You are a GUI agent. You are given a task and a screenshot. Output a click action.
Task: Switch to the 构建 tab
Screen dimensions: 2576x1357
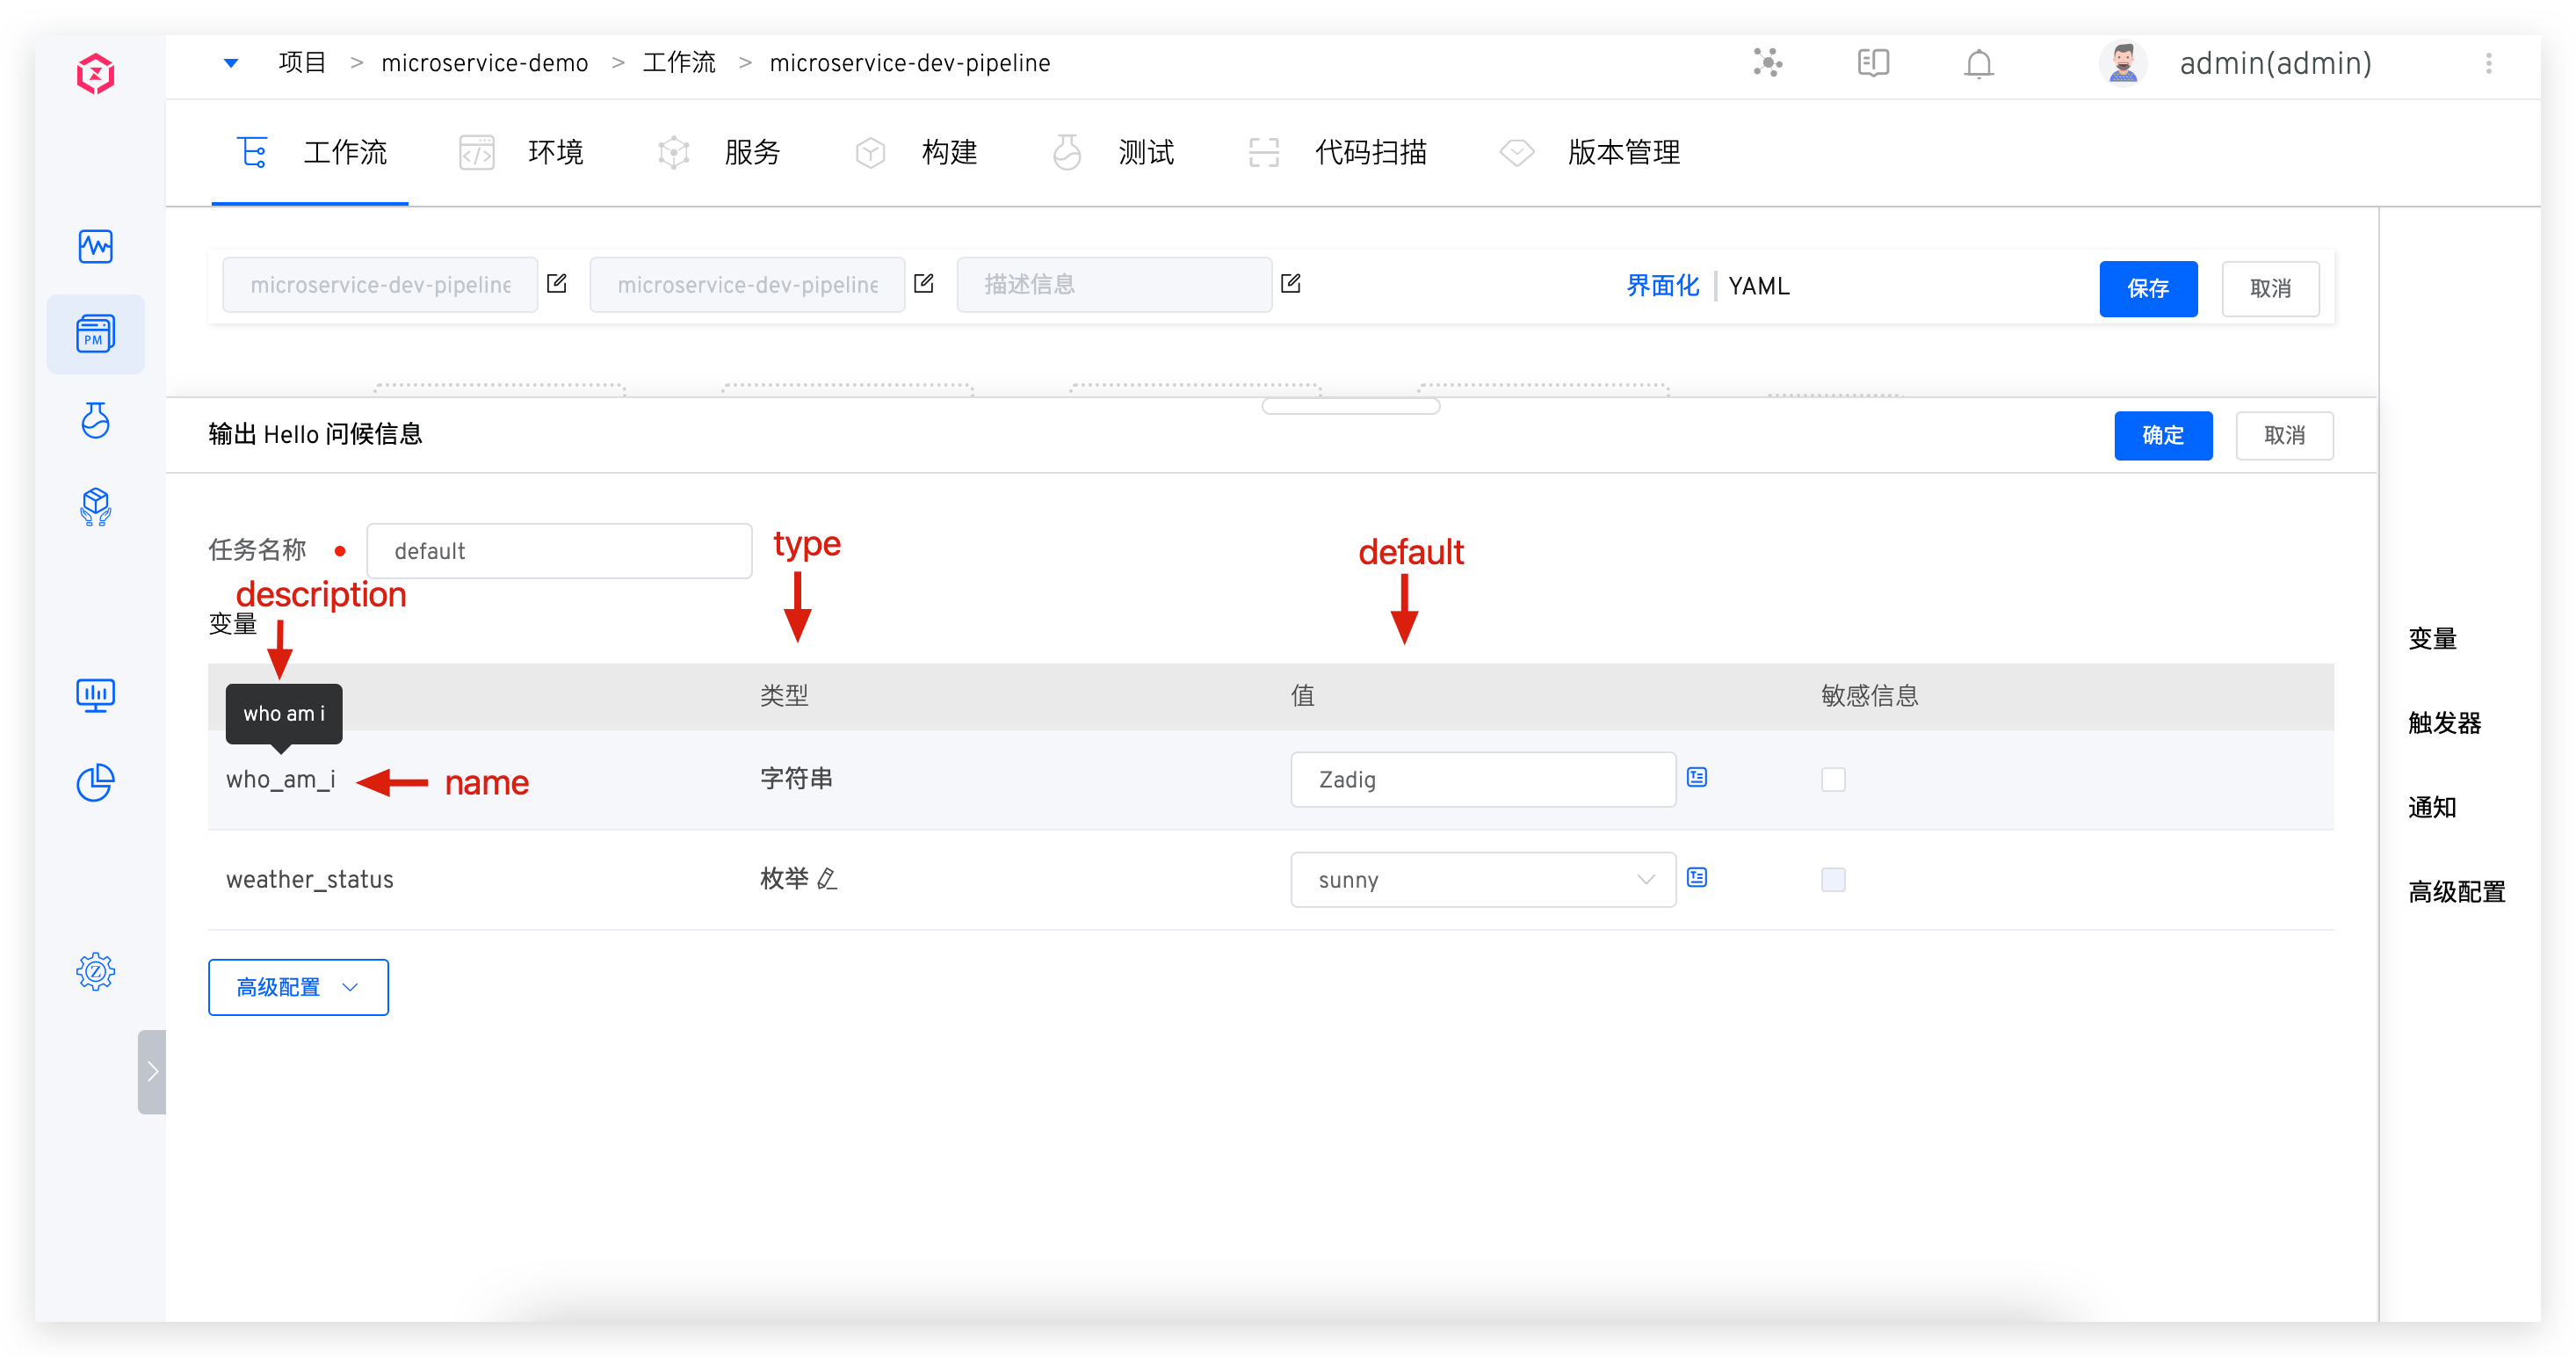tap(948, 152)
